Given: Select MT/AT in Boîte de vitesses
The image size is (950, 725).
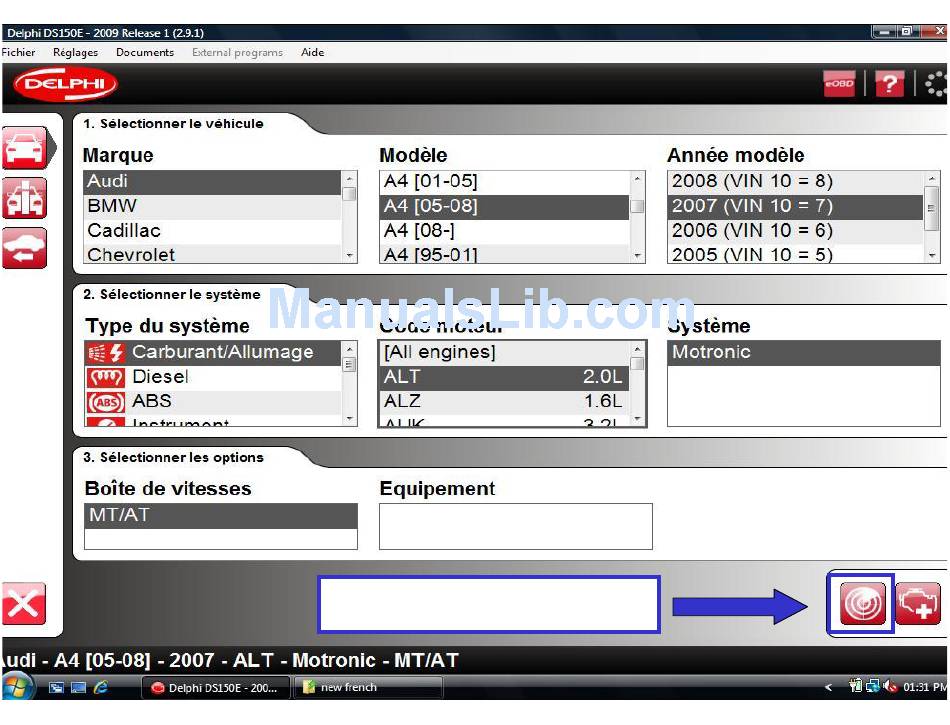Looking at the screenshot, I should click(x=221, y=515).
